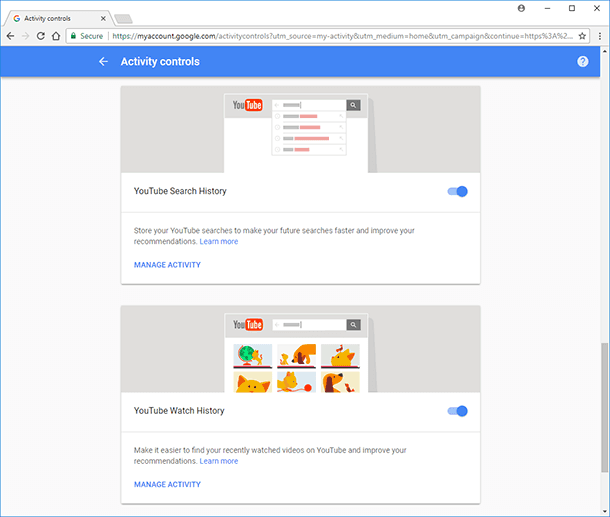Image resolution: width=610 pixels, height=517 pixels.
Task: Go back using Activity controls header arrow
Action: click(x=103, y=61)
